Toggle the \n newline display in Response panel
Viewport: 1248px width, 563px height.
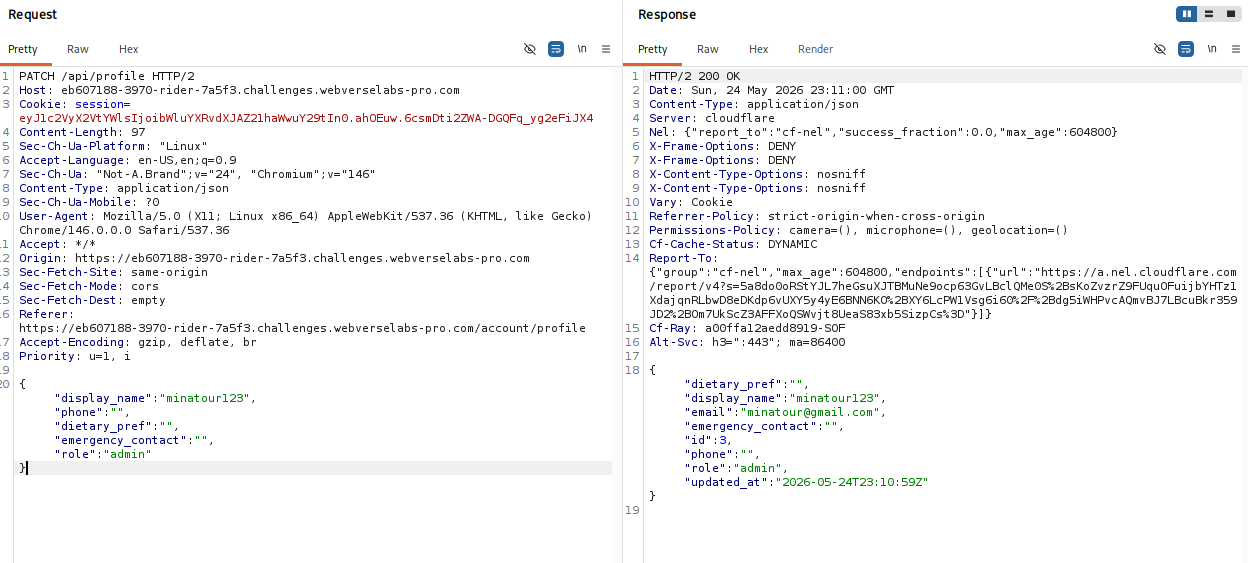(x=1211, y=49)
